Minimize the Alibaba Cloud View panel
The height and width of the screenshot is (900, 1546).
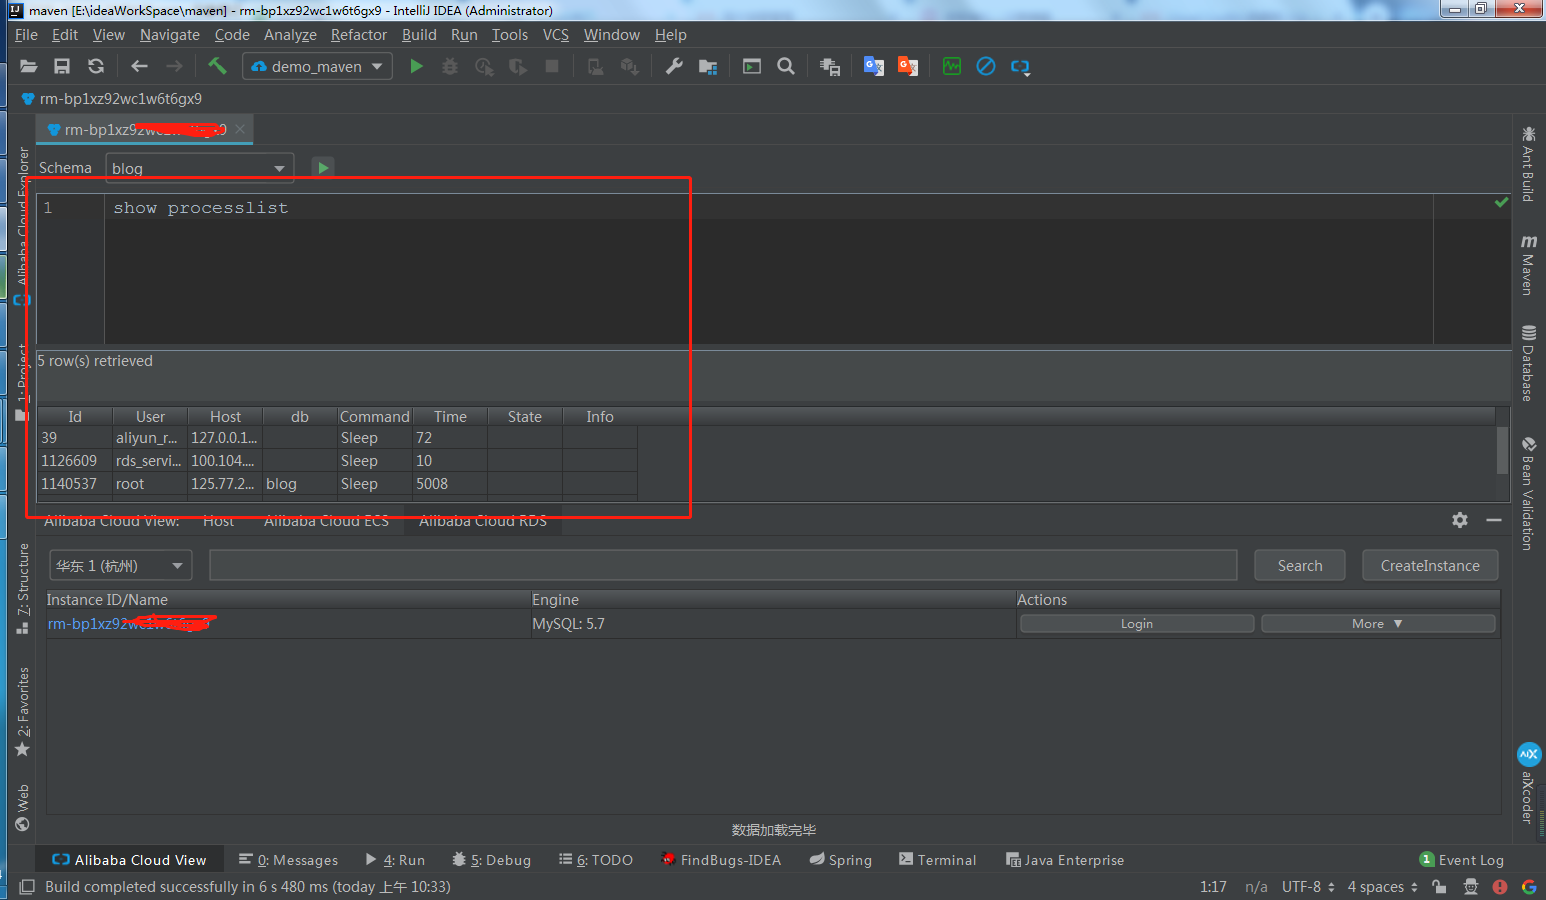click(x=1494, y=520)
